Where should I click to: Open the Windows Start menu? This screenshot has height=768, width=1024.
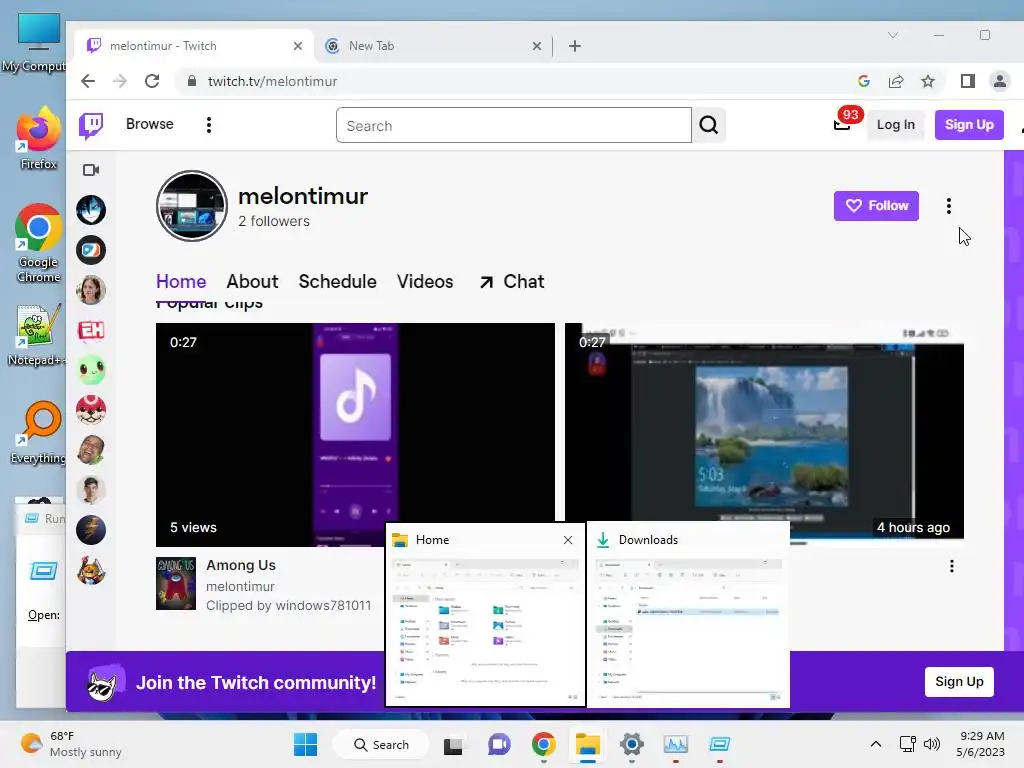[x=306, y=744]
